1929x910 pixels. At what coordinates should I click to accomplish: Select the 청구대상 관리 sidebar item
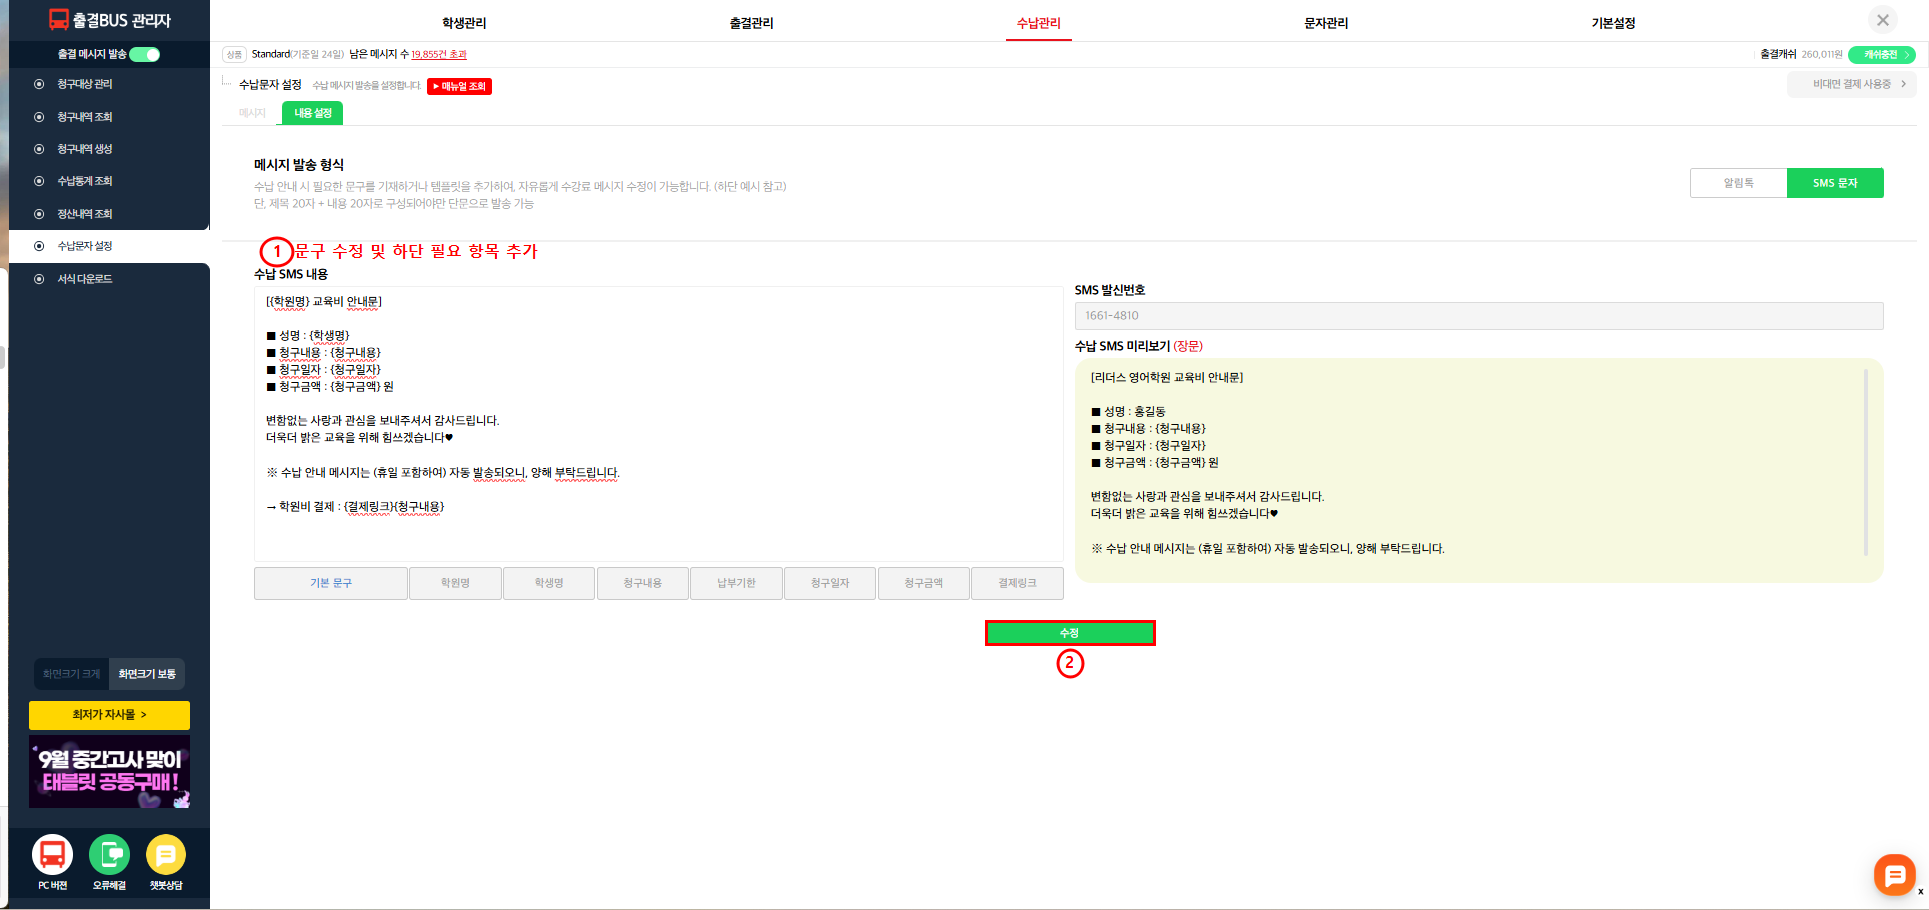pyautogui.click(x=85, y=84)
